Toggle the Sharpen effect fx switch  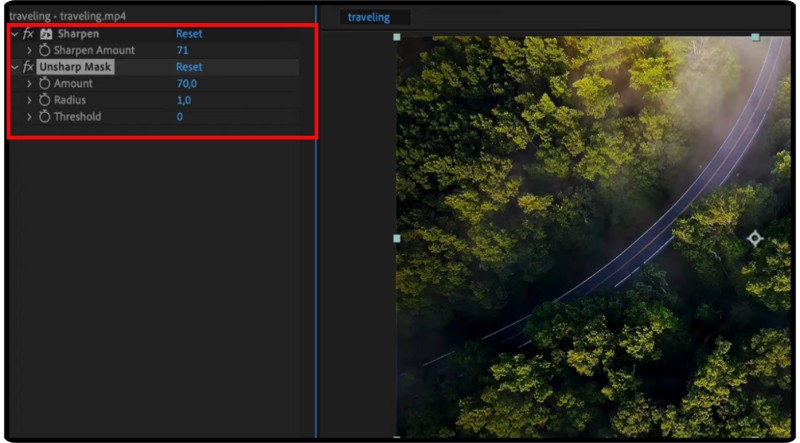28,34
